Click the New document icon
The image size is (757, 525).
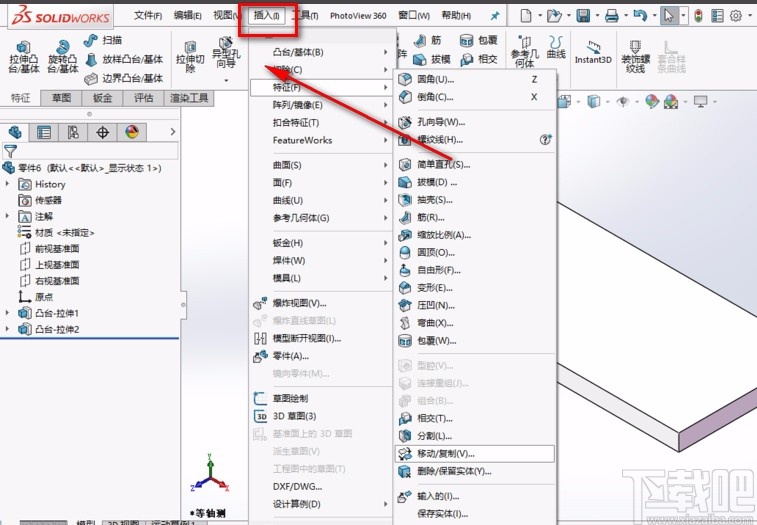(526, 16)
